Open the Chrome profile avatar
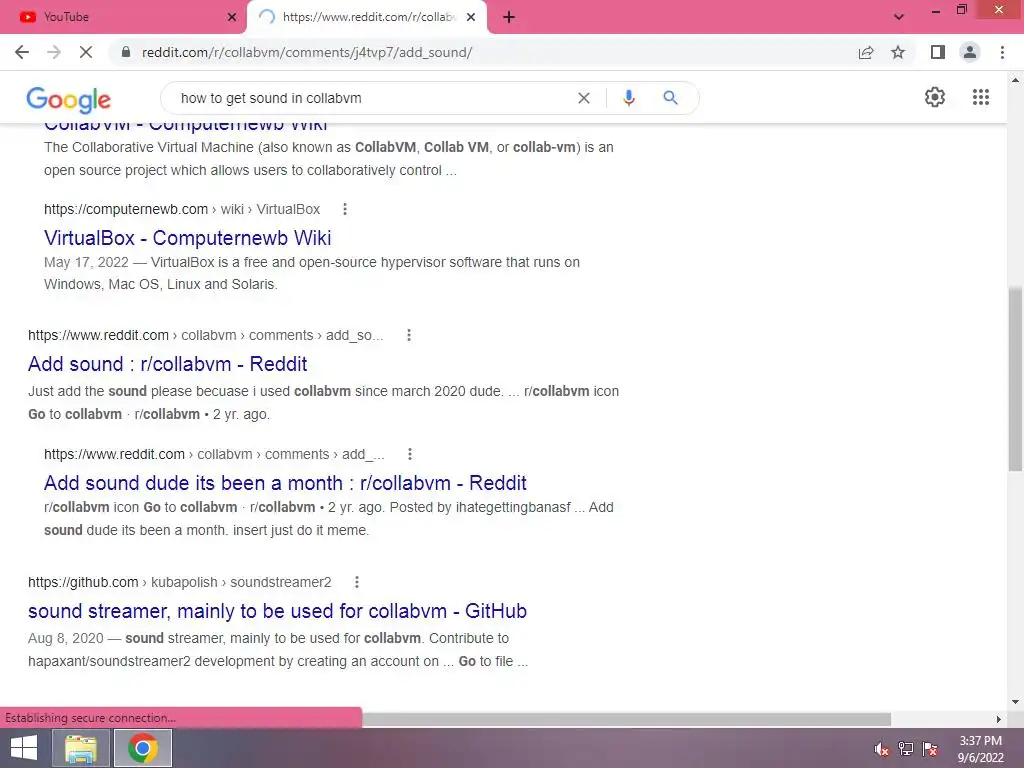Image resolution: width=1024 pixels, height=768 pixels. [x=970, y=52]
